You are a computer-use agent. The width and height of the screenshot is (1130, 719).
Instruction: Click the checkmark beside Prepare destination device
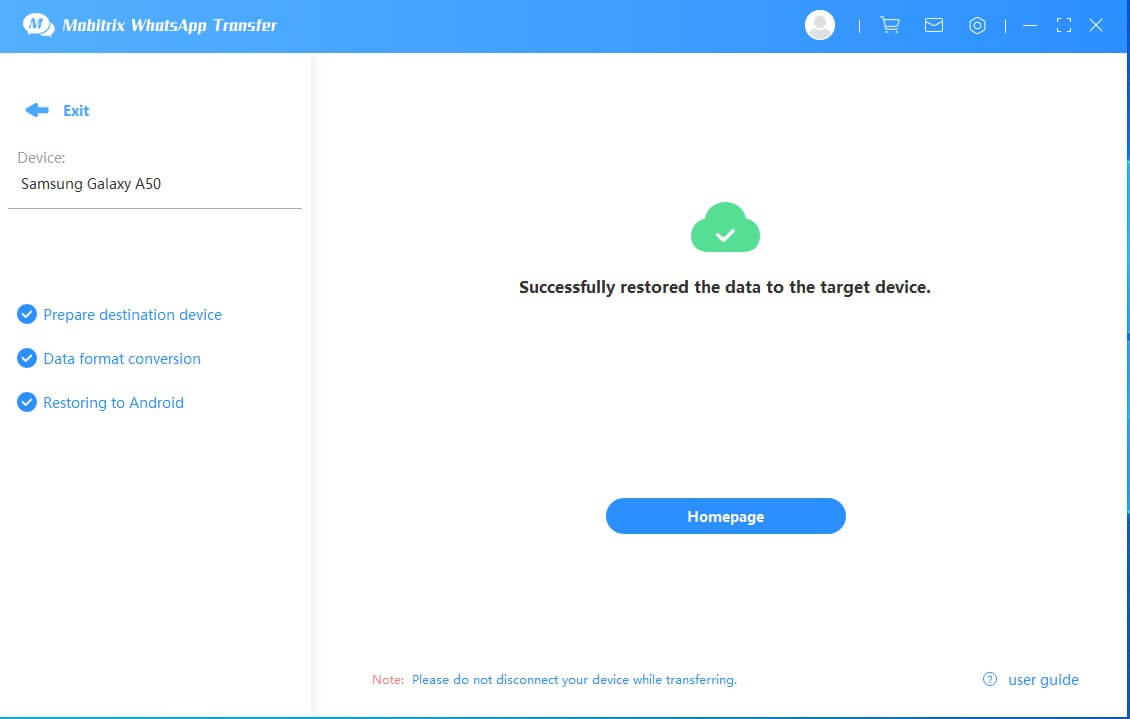coord(26,314)
